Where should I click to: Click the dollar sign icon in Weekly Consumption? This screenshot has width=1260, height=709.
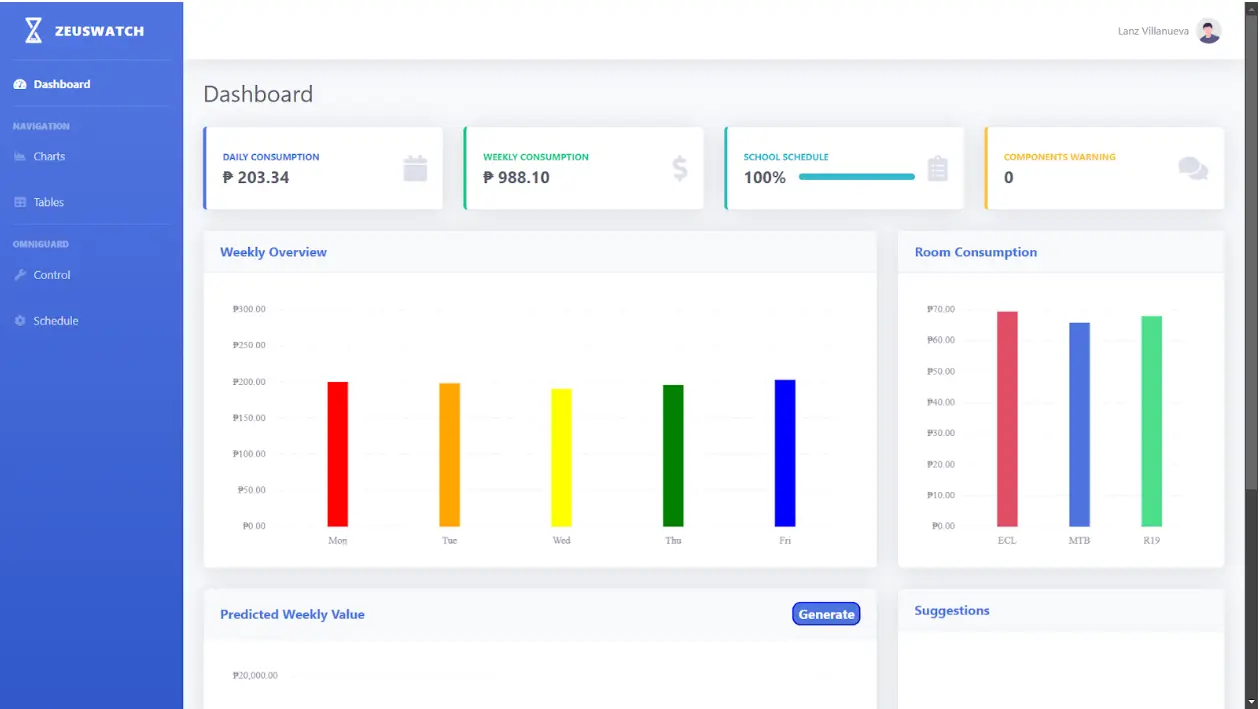point(680,168)
